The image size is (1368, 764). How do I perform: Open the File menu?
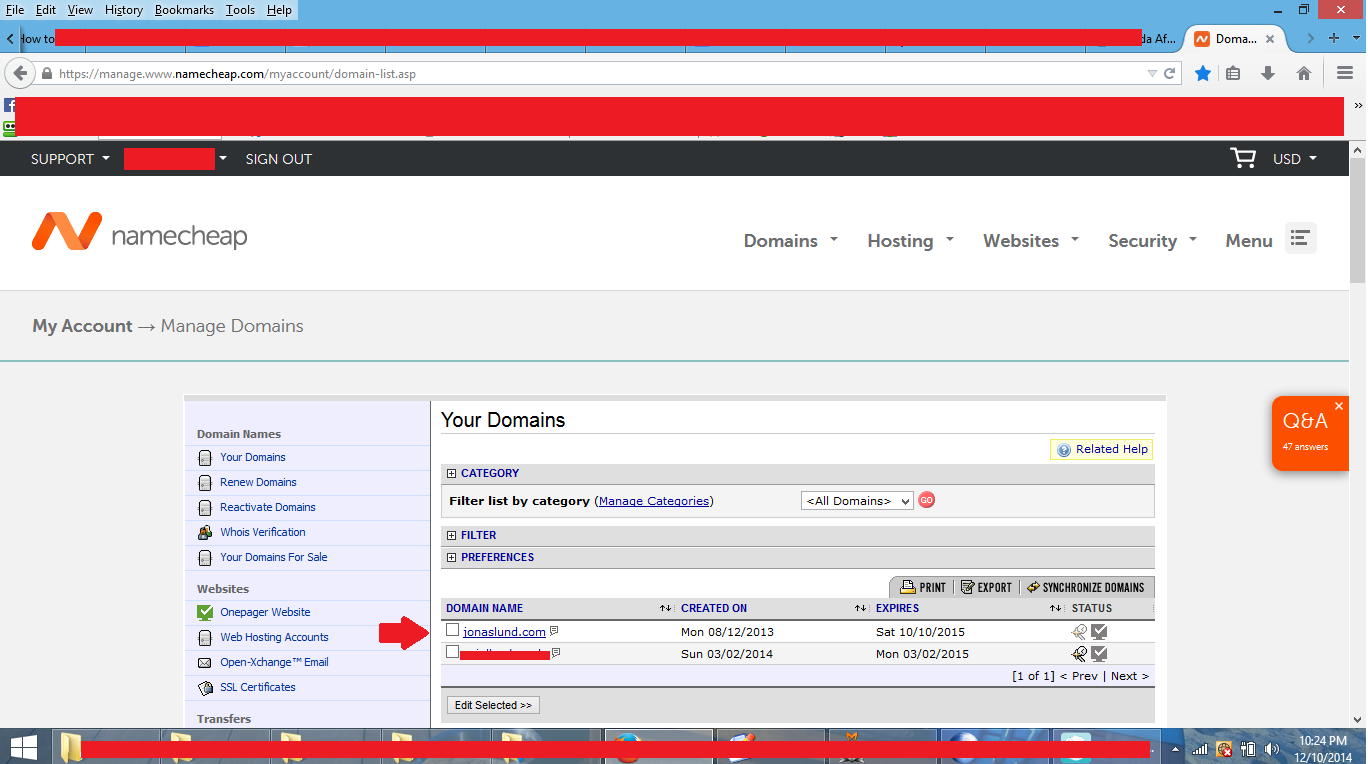(x=15, y=10)
